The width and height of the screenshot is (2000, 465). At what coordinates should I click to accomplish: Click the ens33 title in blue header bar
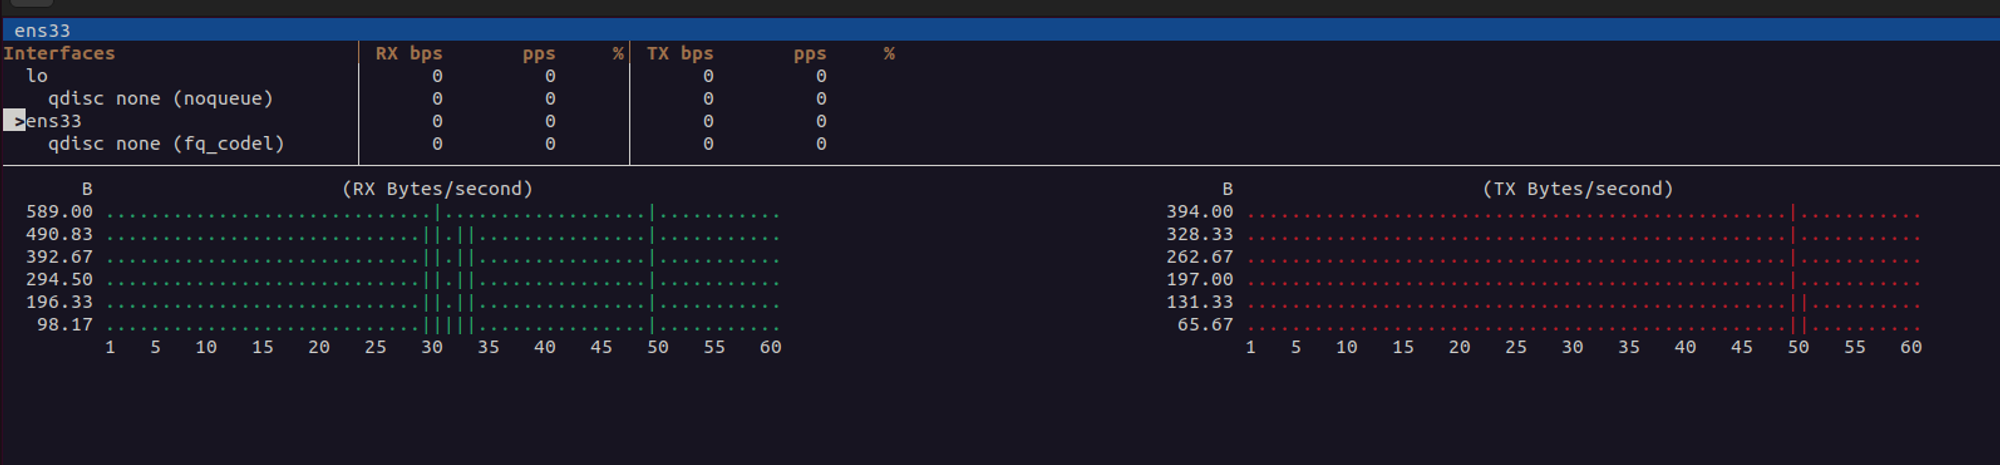(x=42, y=30)
